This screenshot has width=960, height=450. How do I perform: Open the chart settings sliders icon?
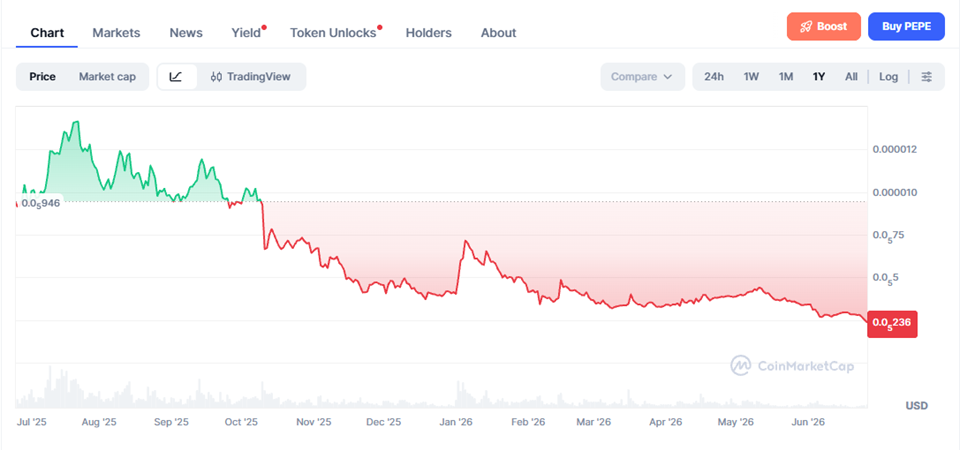(x=927, y=77)
